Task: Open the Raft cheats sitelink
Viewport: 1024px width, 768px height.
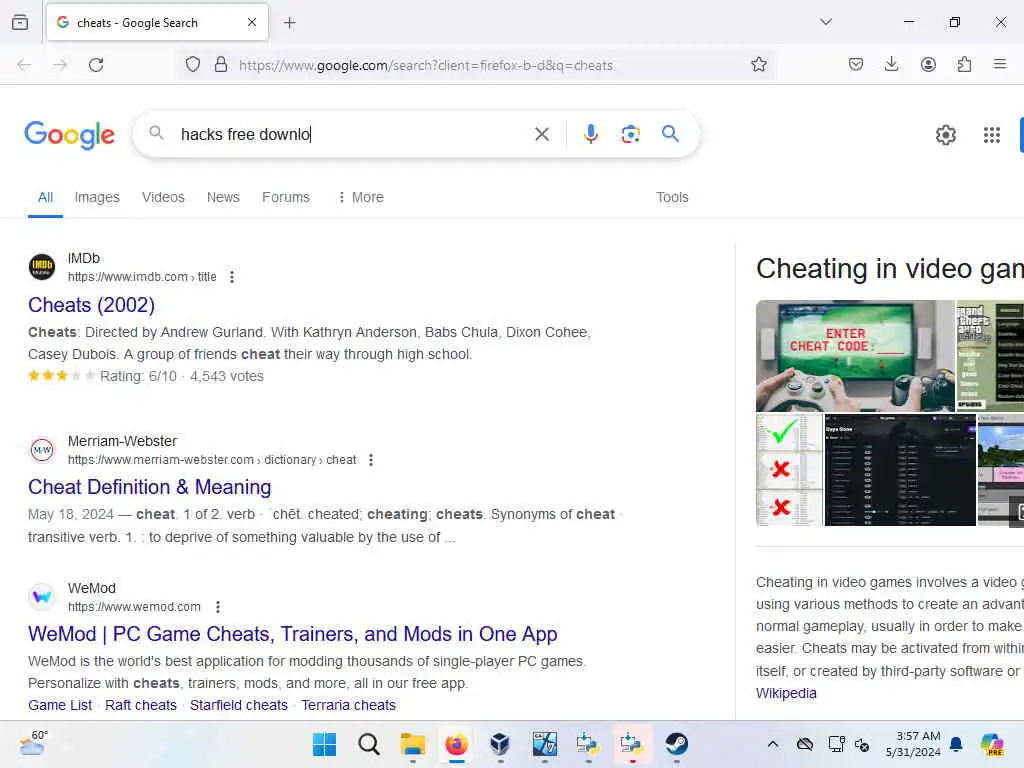Action: 141,705
